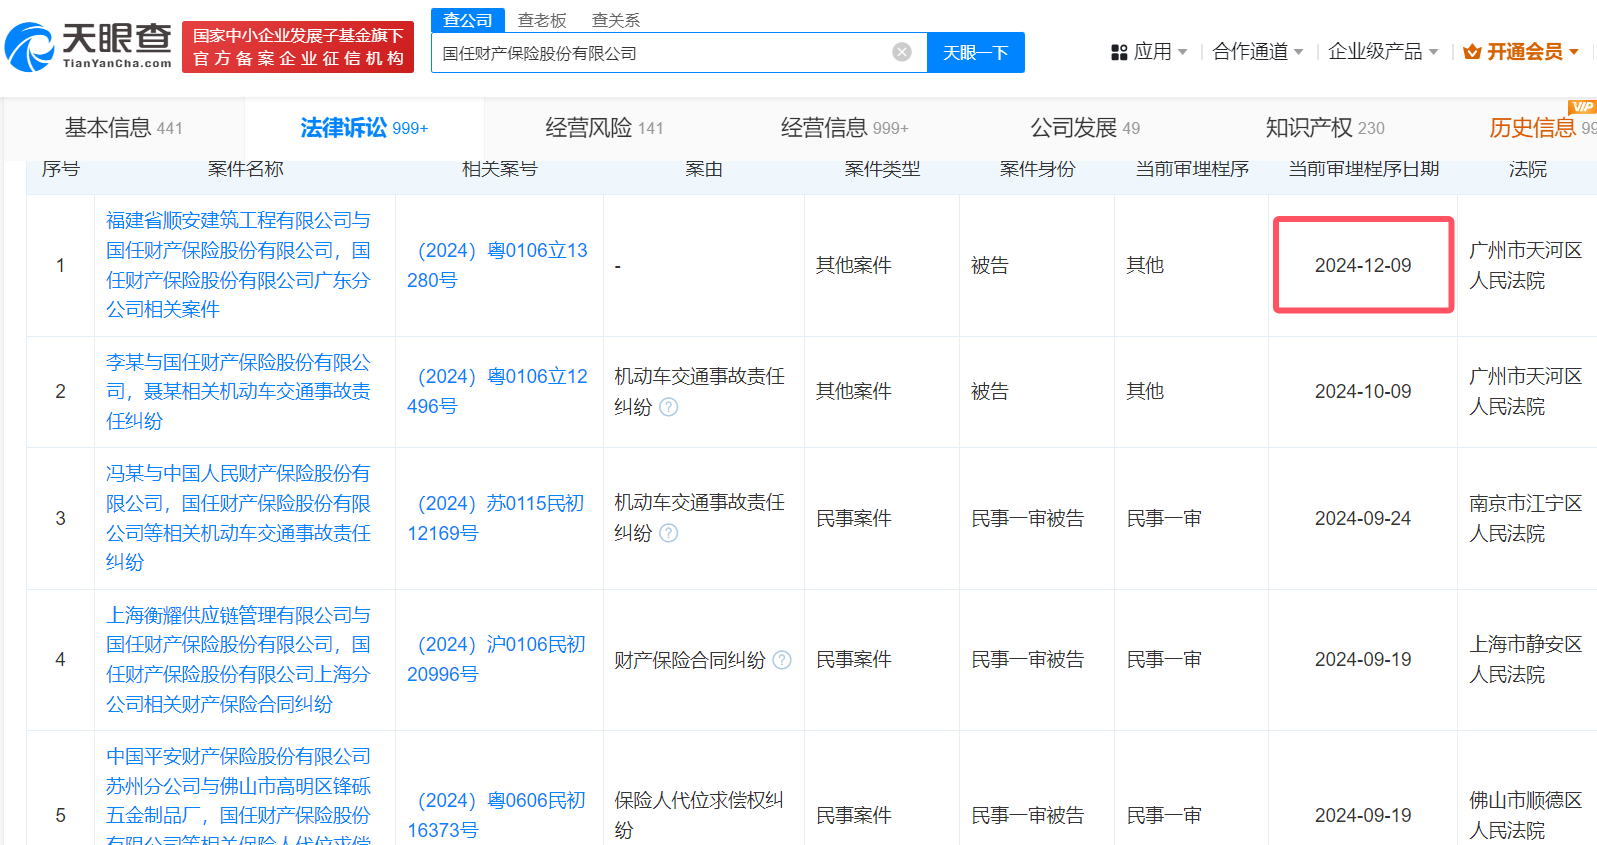Open case 李某与国任财产保险 link
The width and height of the screenshot is (1597, 845).
click(x=238, y=391)
